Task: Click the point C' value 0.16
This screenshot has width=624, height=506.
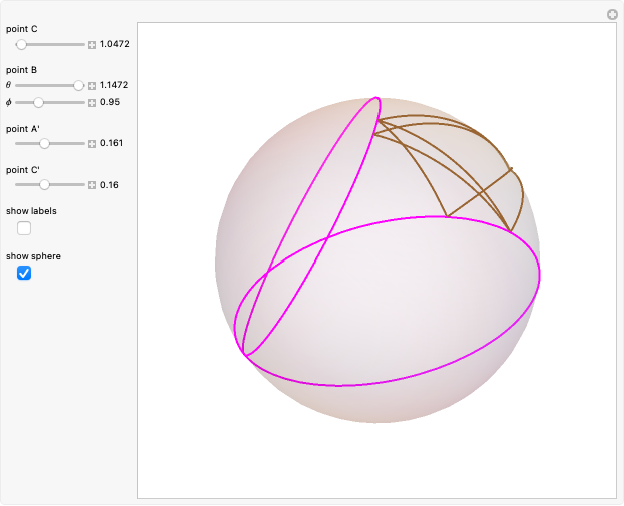Action: point(109,185)
